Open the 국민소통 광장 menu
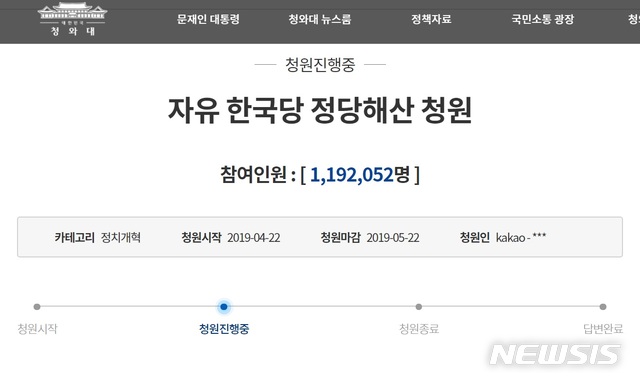 [x=543, y=19]
